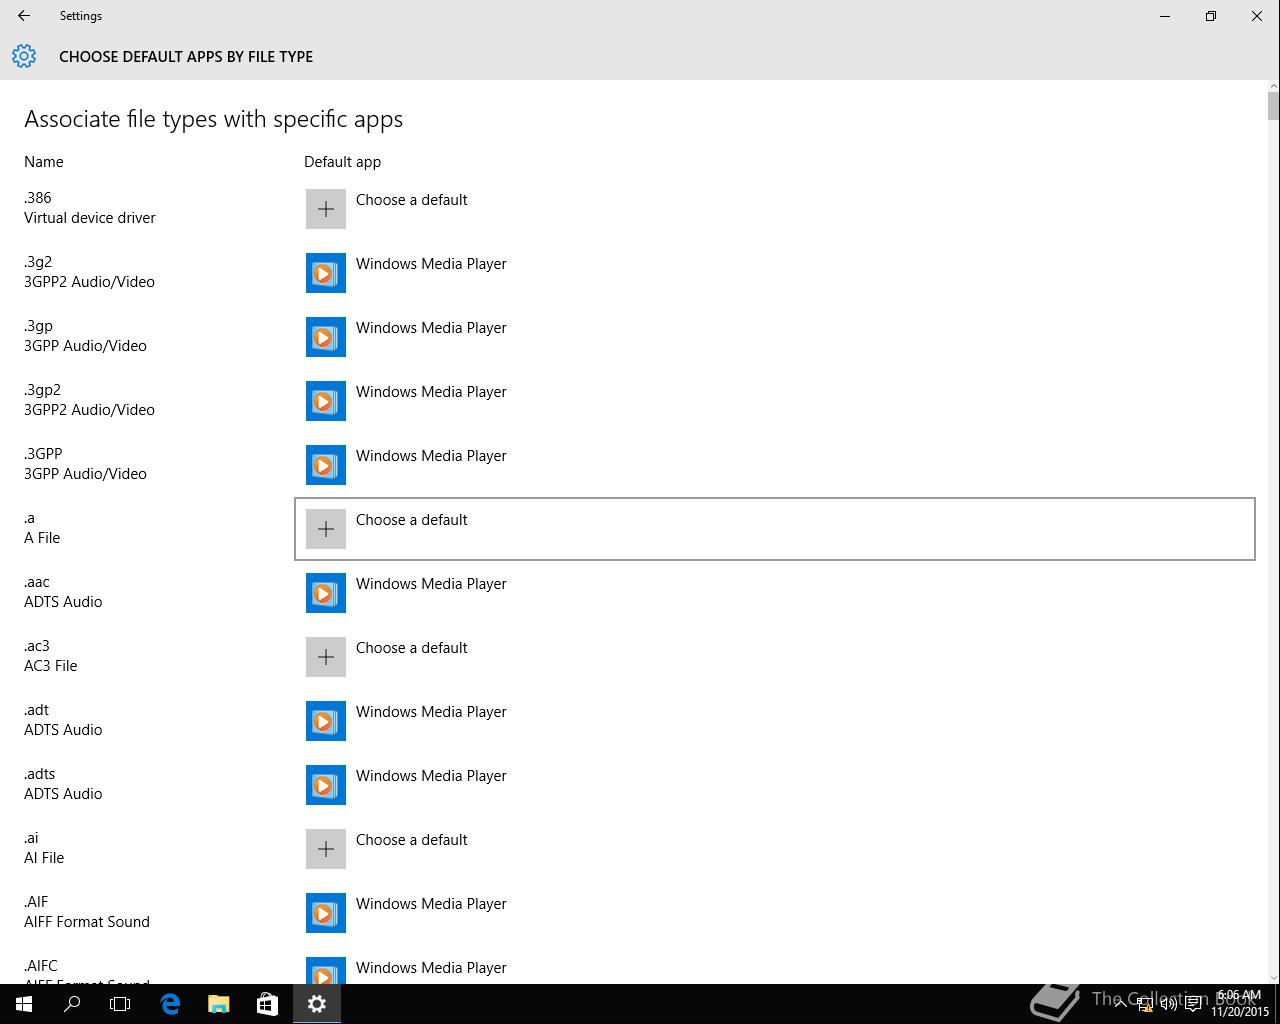
Task: Open Action Center notification icon
Action: (1193, 1005)
